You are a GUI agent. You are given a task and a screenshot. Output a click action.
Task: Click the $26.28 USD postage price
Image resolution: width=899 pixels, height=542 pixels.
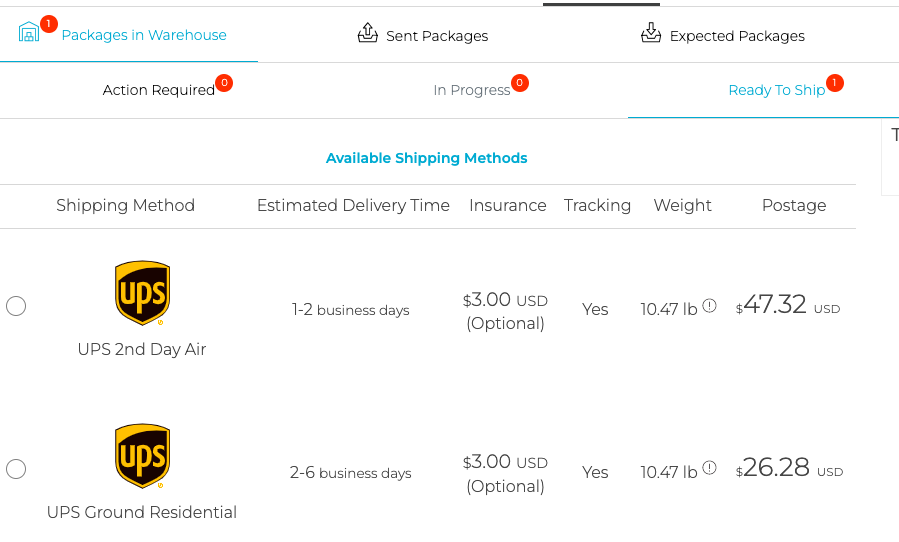(789, 468)
